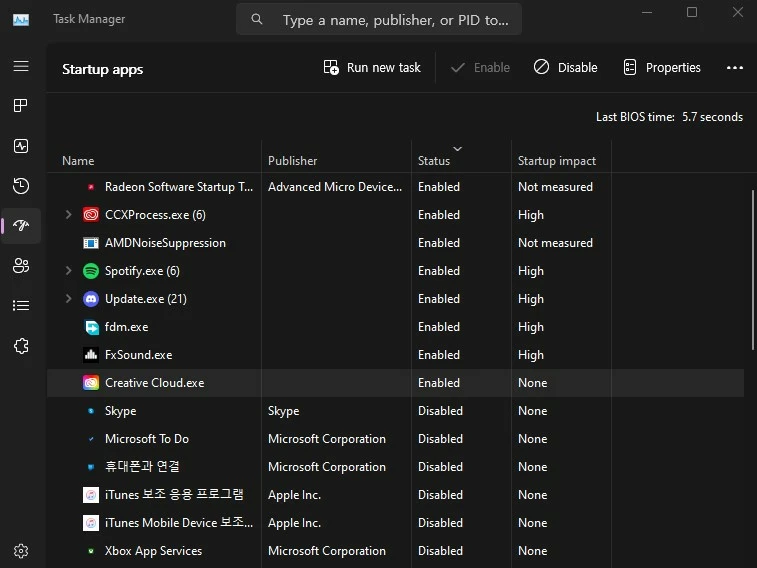Screen dimensions: 757x568
Task: Open Task Manager settings gear
Action: [21, 551]
